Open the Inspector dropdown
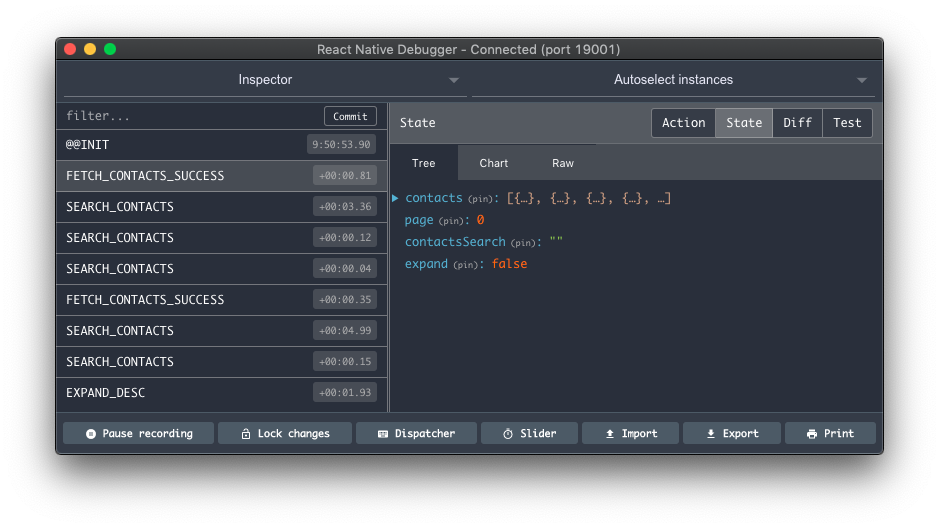 point(265,80)
